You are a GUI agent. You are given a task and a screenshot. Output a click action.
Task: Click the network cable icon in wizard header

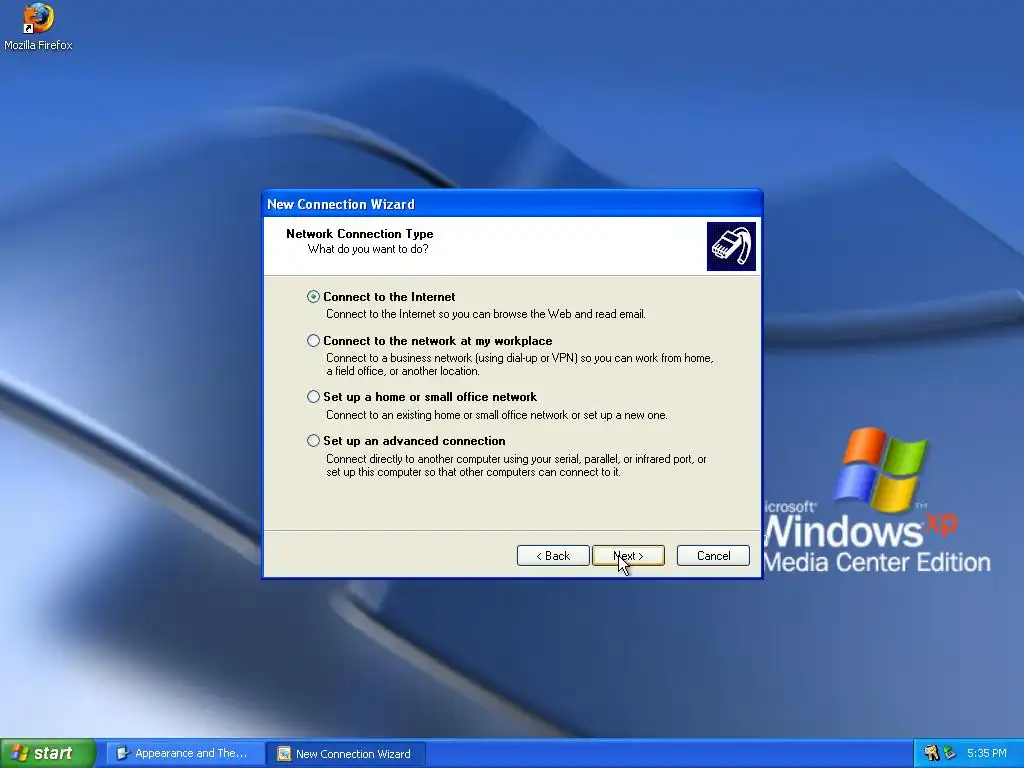[x=731, y=246]
